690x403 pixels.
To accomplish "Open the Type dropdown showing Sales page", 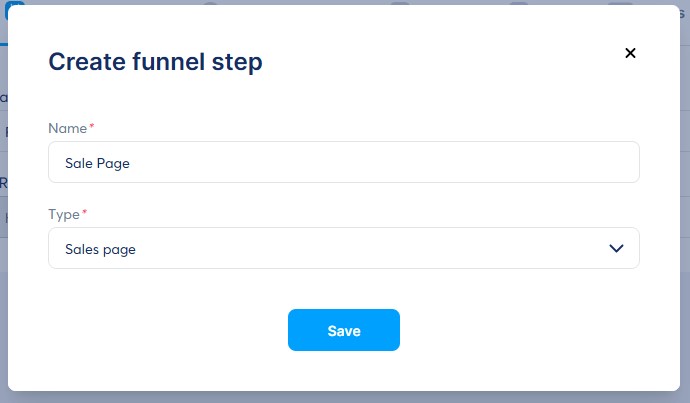I will pyautogui.click(x=343, y=249).
